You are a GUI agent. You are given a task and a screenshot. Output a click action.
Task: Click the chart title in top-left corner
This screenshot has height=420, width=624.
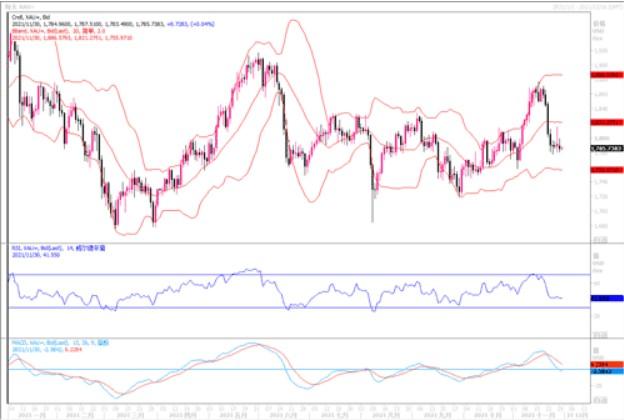pos(22,6)
